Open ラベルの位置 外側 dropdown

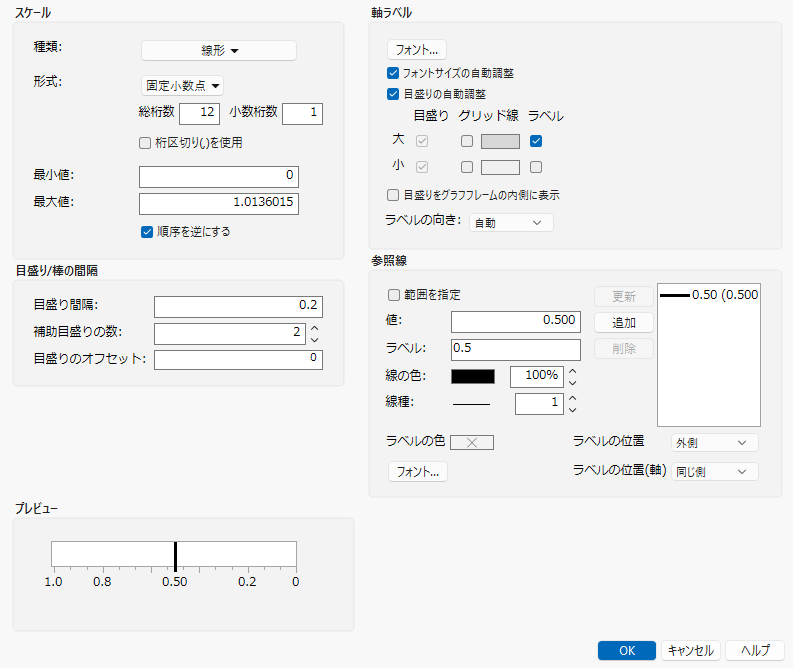715,442
